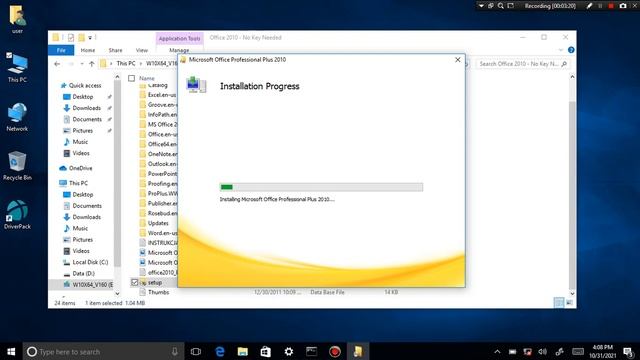
Task: Click the installation progress bar
Action: 321,187
